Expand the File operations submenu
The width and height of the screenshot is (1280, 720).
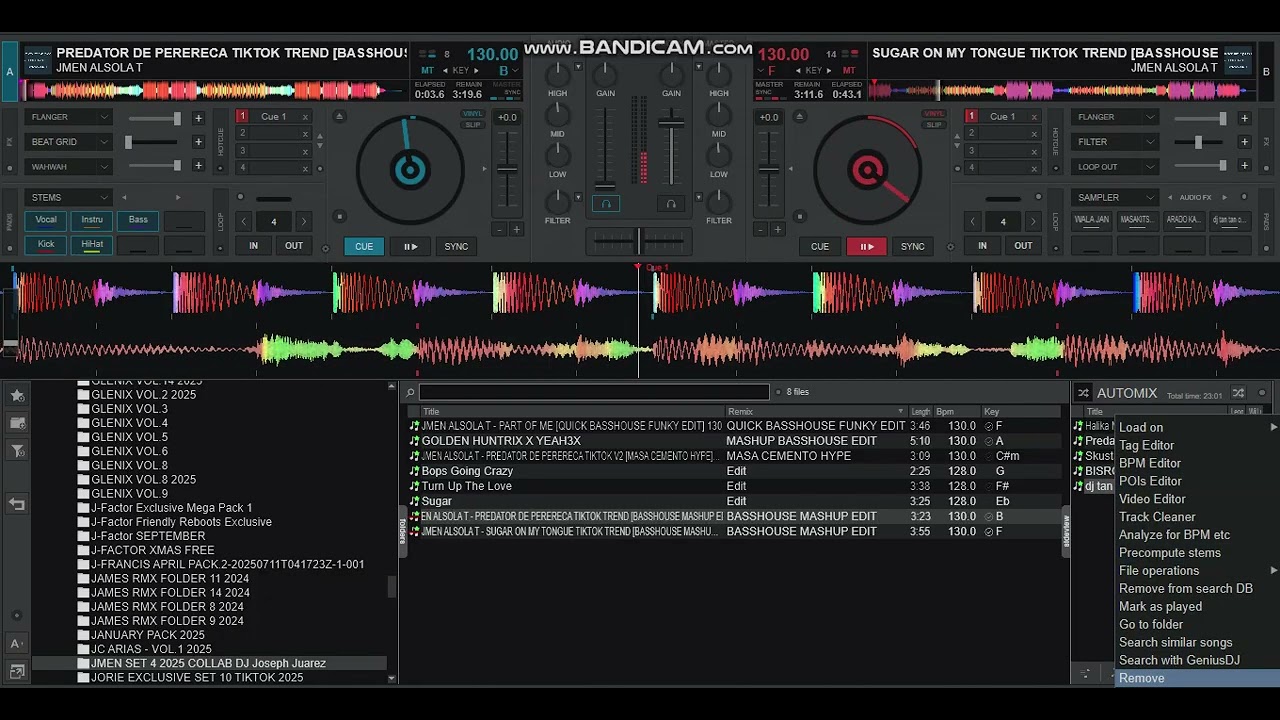(x=1197, y=571)
